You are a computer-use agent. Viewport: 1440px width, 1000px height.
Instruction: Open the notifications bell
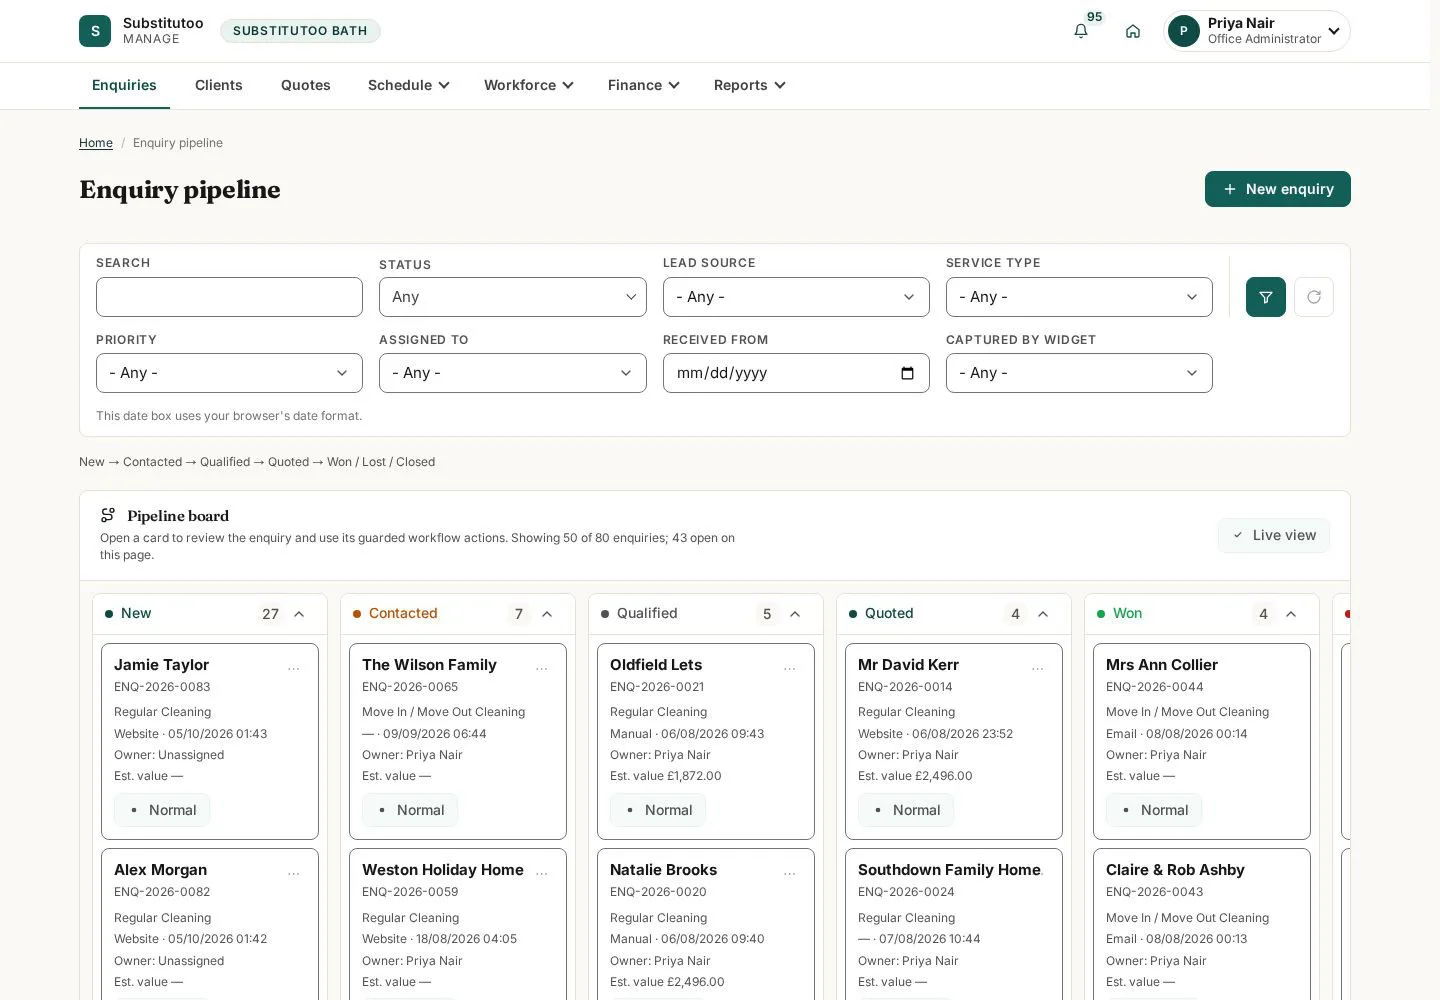[x=1081, y=31]
